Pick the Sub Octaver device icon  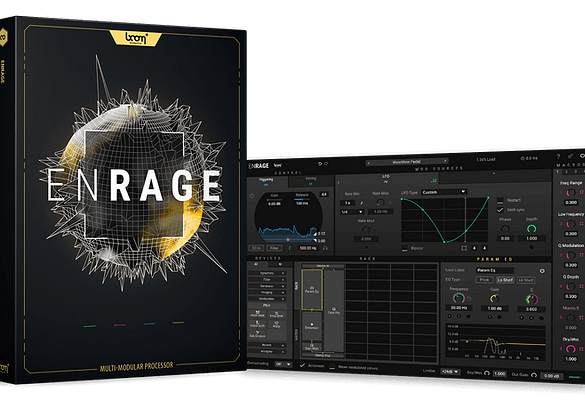(x=257, y=334)
